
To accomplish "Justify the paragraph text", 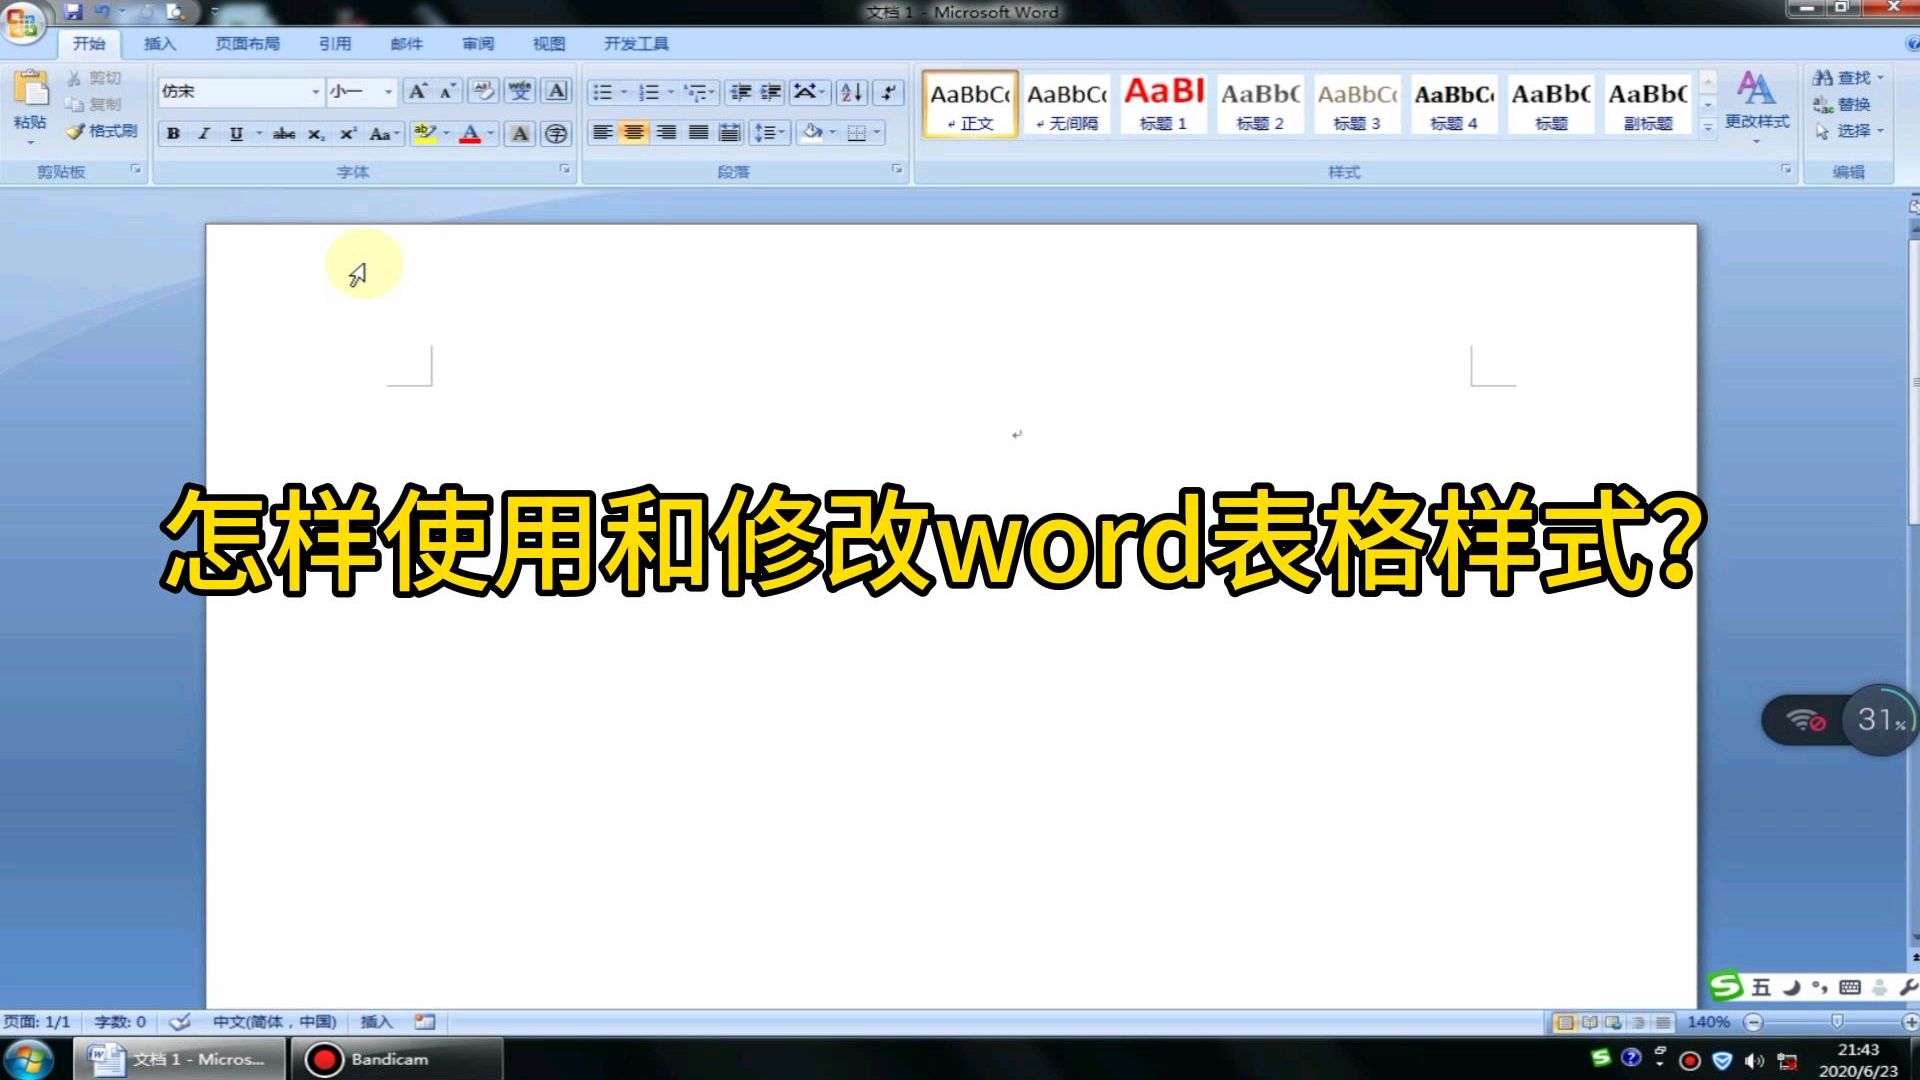I will tap(698, 132).
